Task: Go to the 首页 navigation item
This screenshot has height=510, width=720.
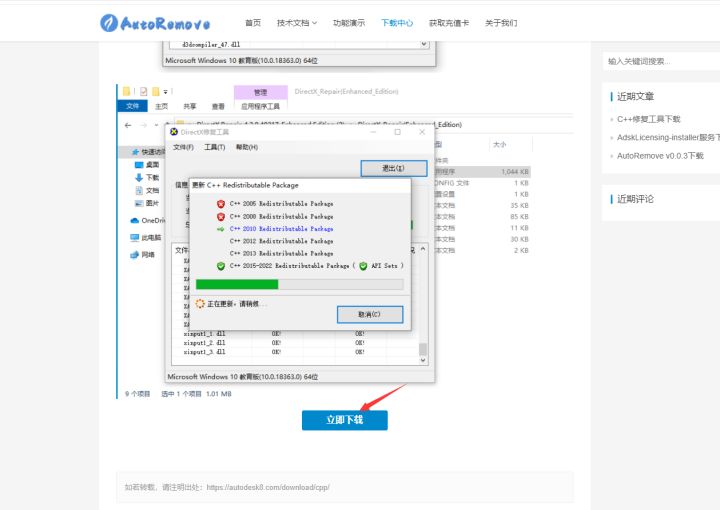Action: click(x=253, y=22)
